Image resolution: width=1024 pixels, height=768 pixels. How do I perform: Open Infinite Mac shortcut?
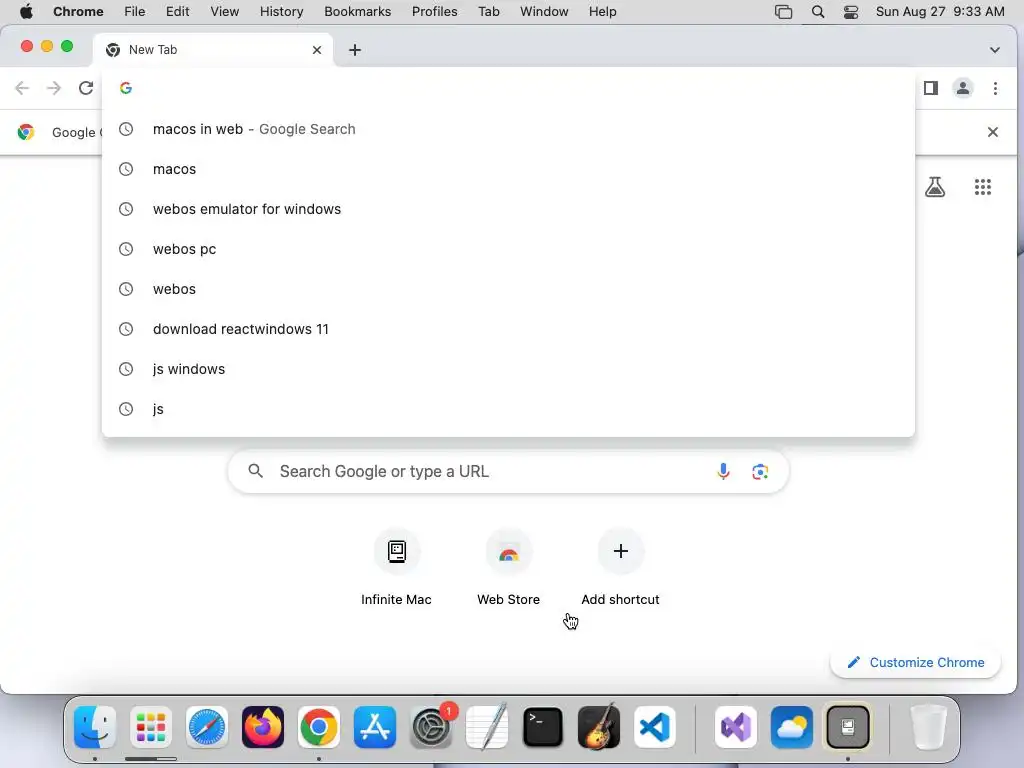tap(396, 567)
